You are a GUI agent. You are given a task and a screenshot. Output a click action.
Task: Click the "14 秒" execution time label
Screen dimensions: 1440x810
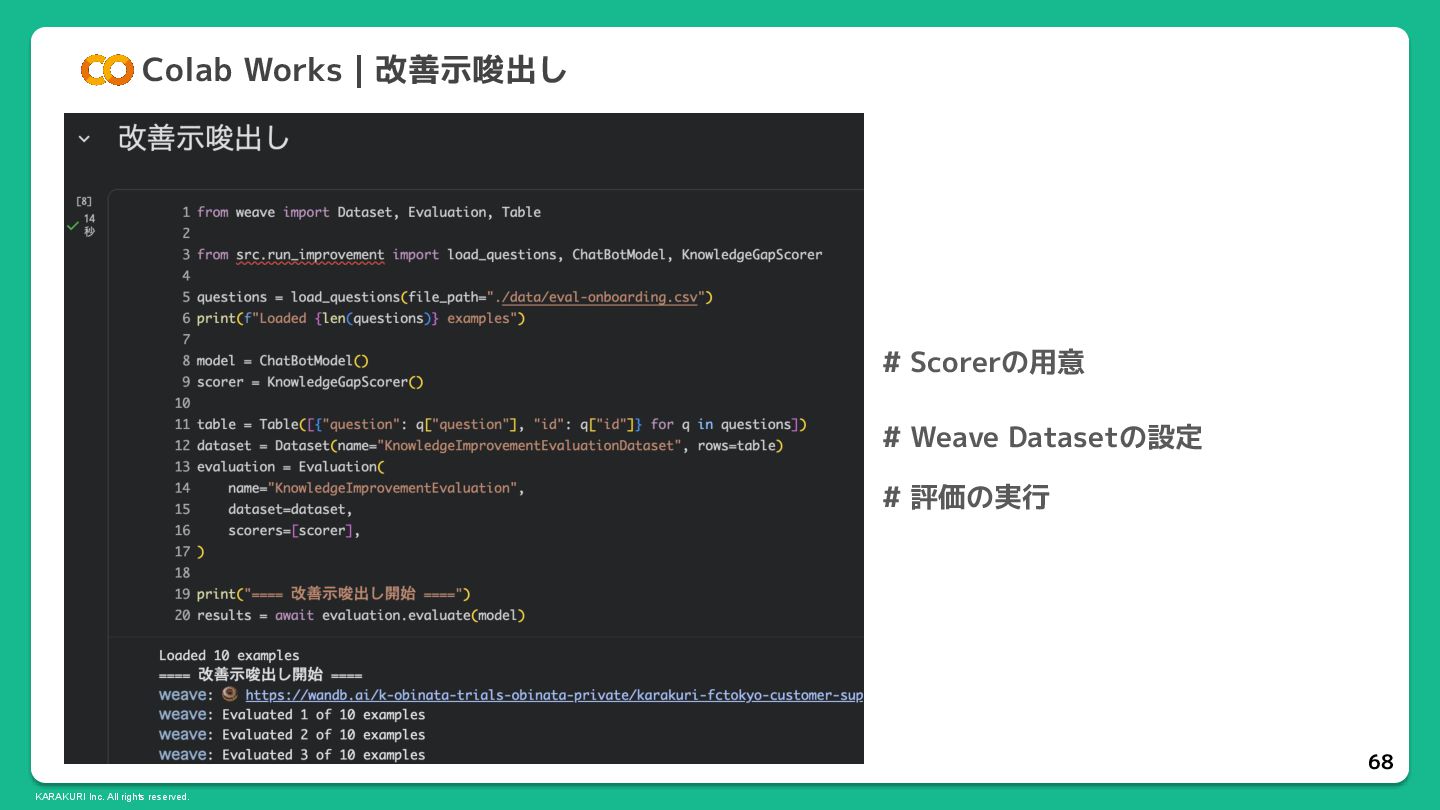[x=89, y=225]
